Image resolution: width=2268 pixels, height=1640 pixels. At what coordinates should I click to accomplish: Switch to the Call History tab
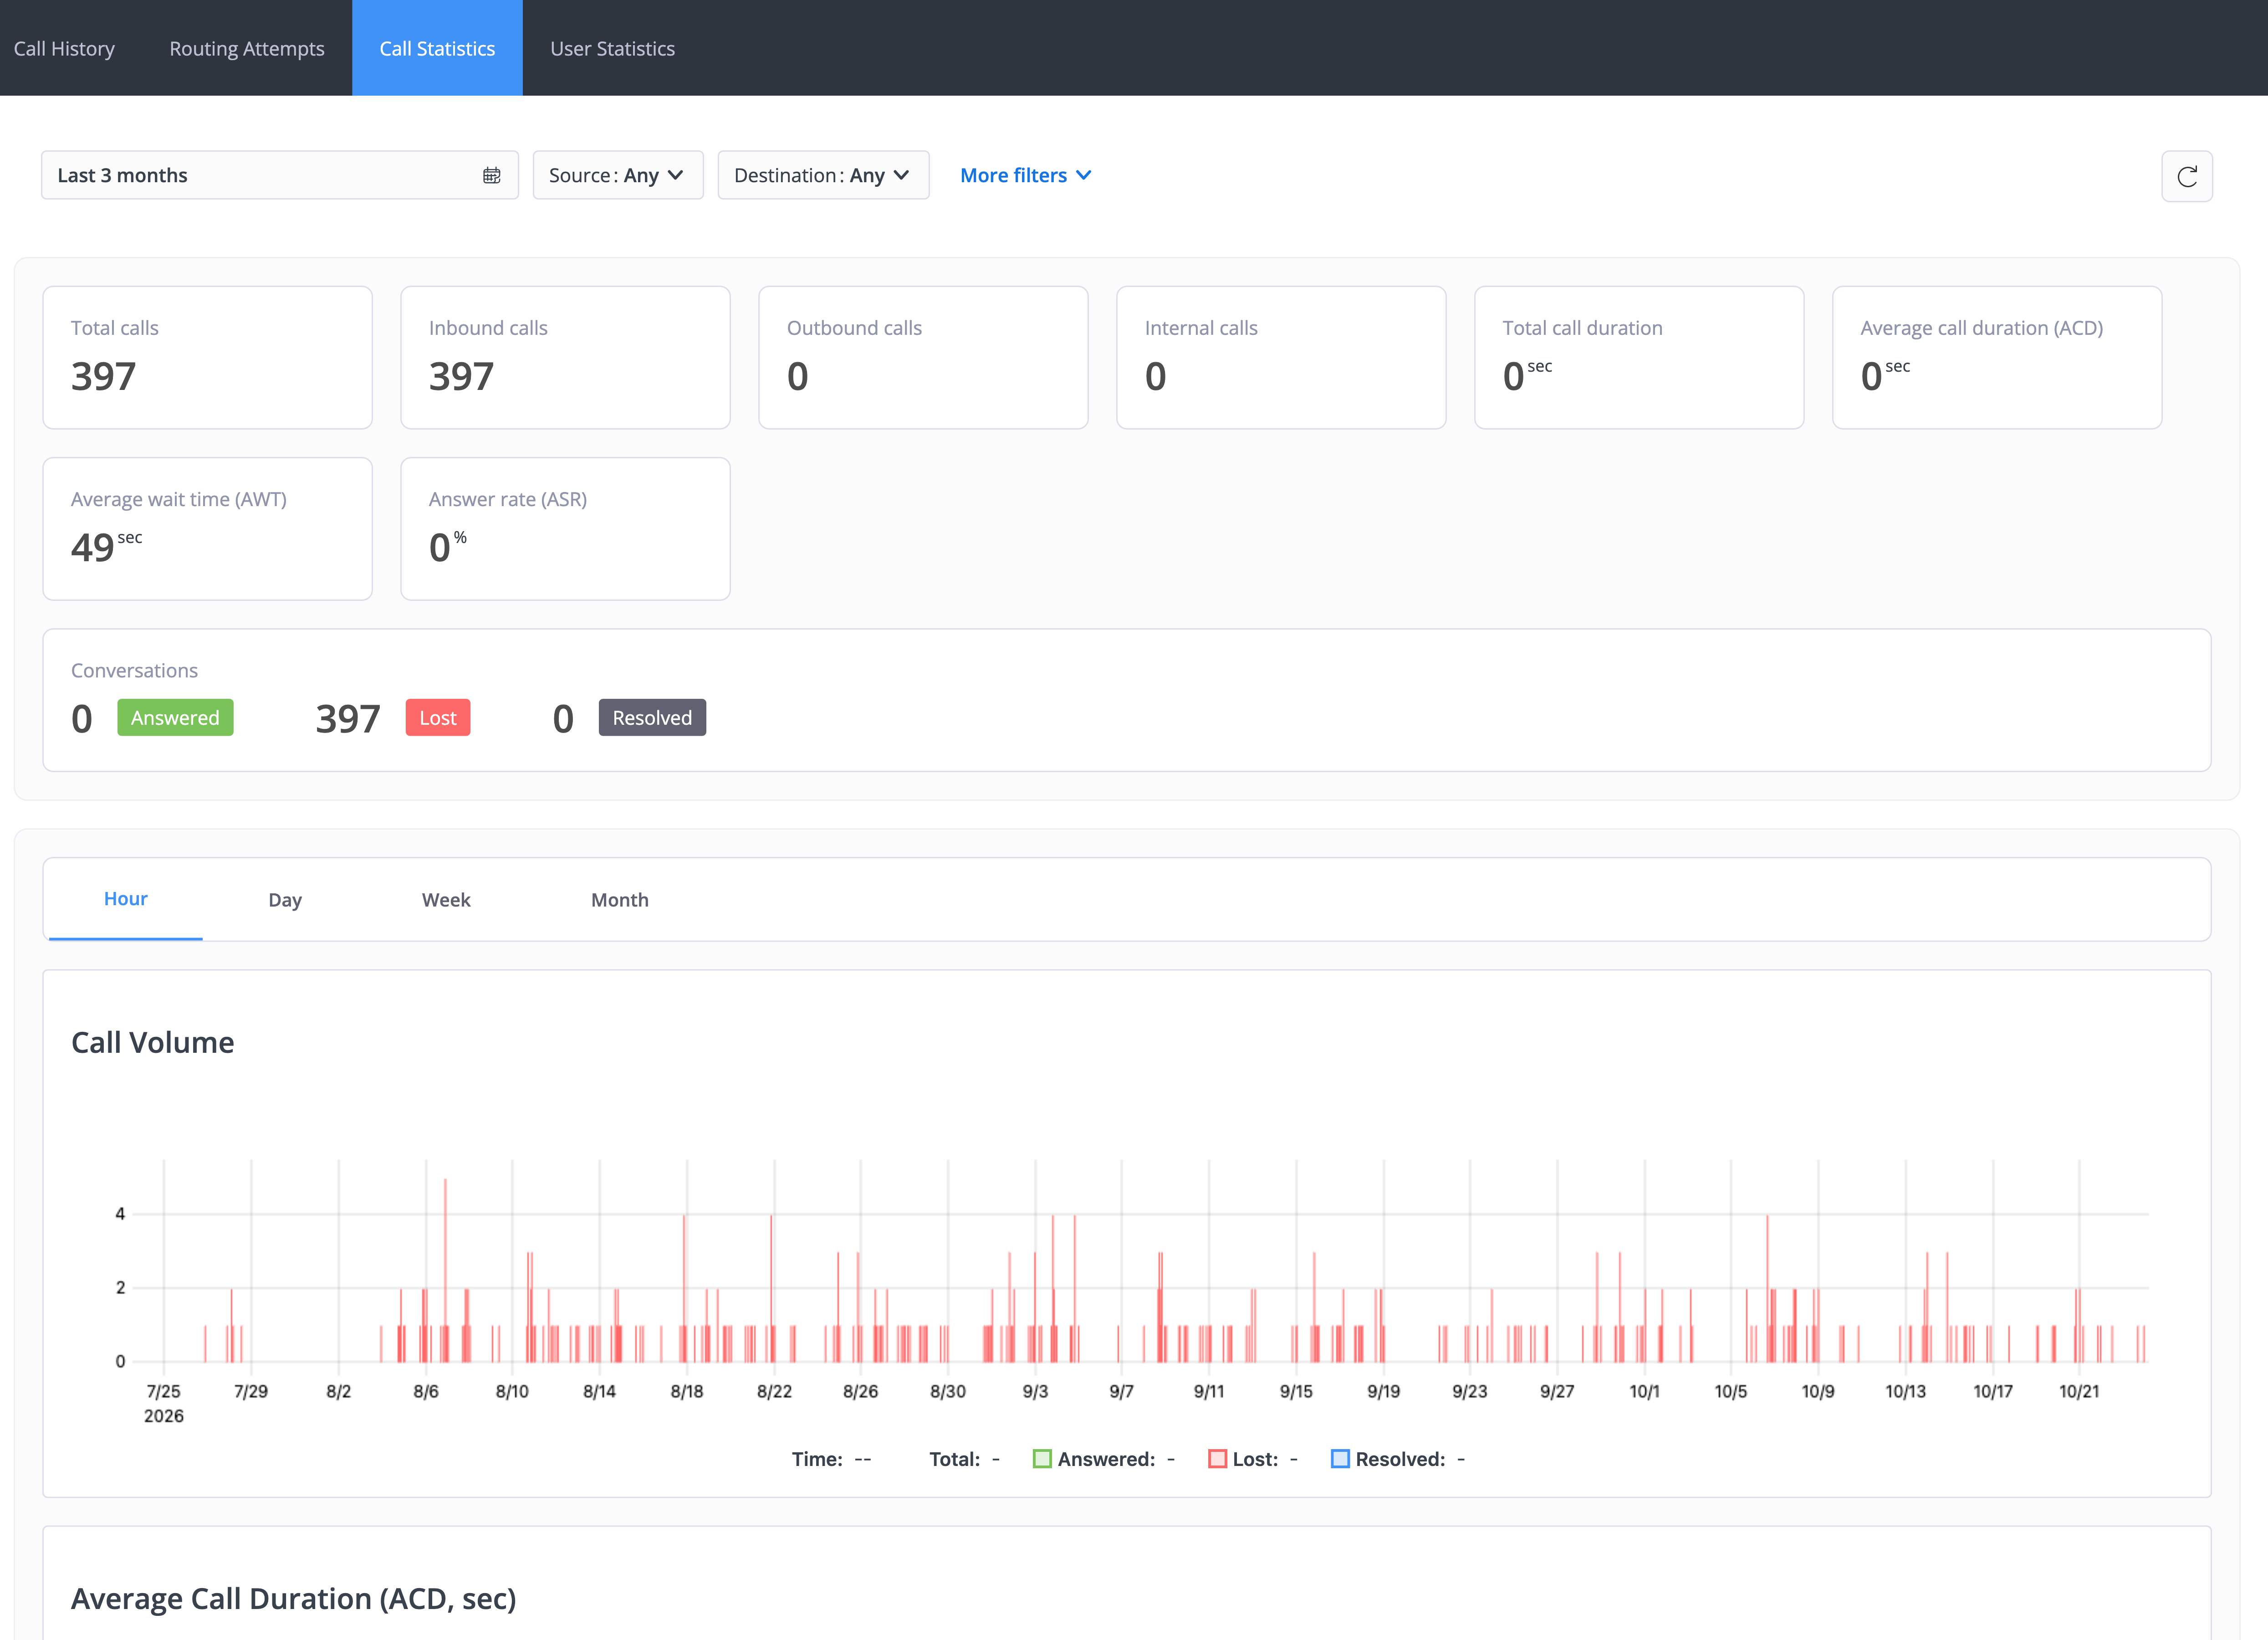[64, 48]
